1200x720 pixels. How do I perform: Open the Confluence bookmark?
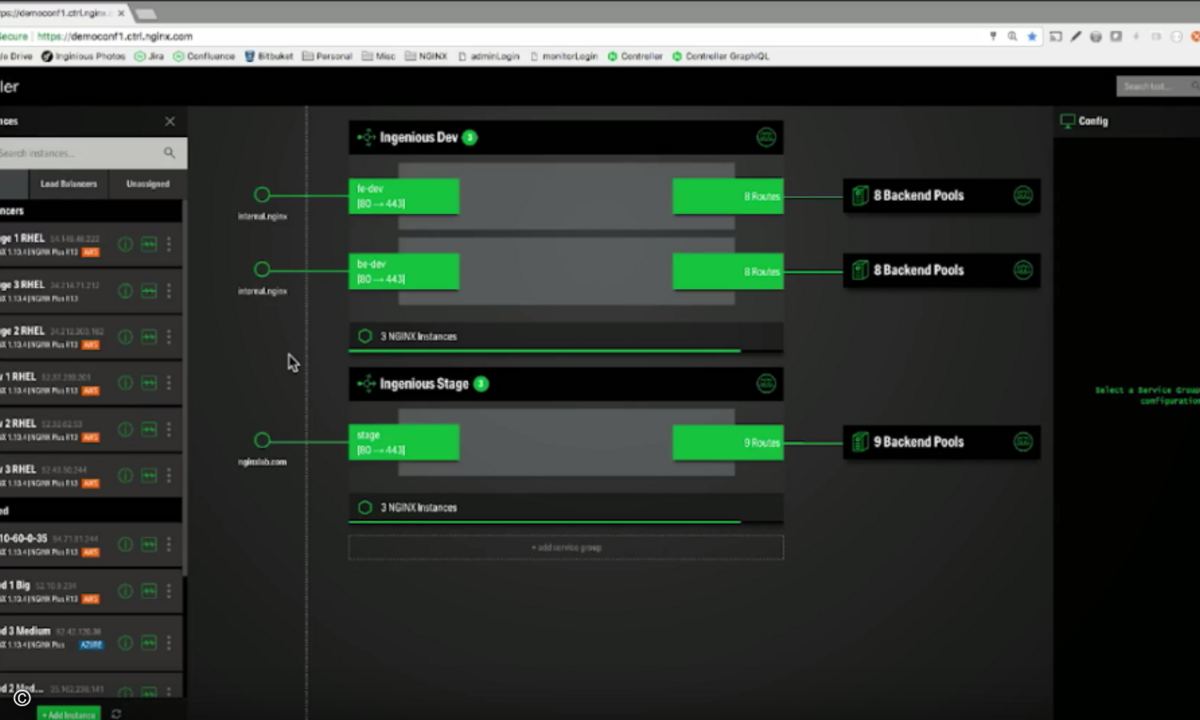[204, 56]
